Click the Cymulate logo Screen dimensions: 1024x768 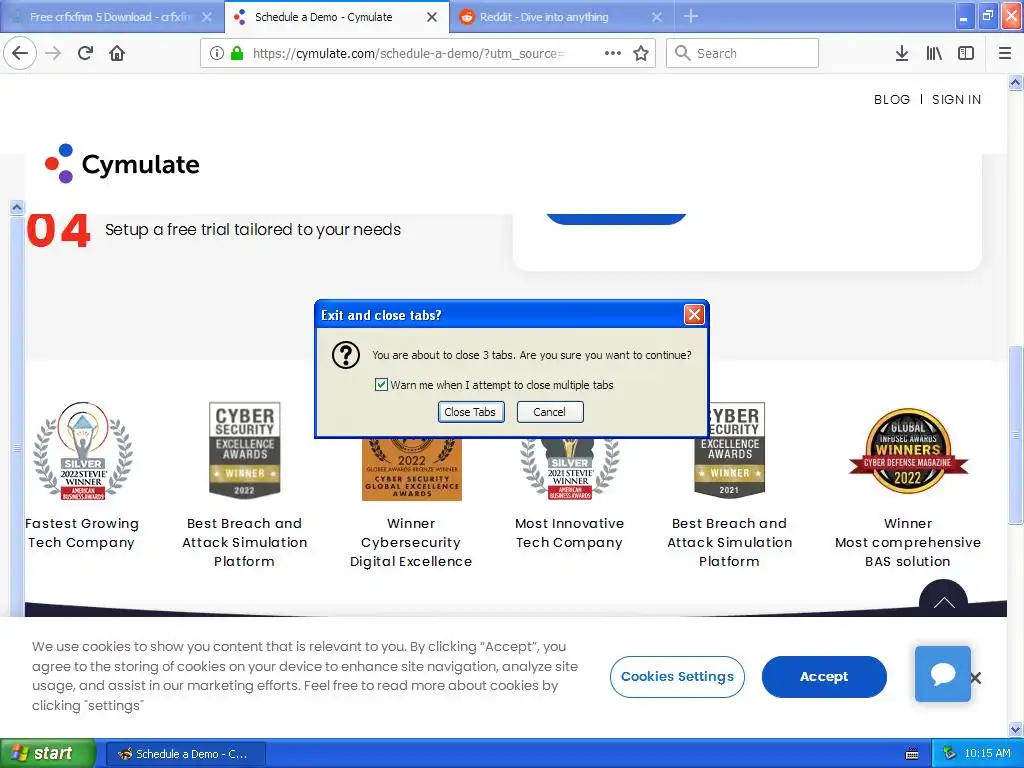pyautogui.click(x=122, y=164)
